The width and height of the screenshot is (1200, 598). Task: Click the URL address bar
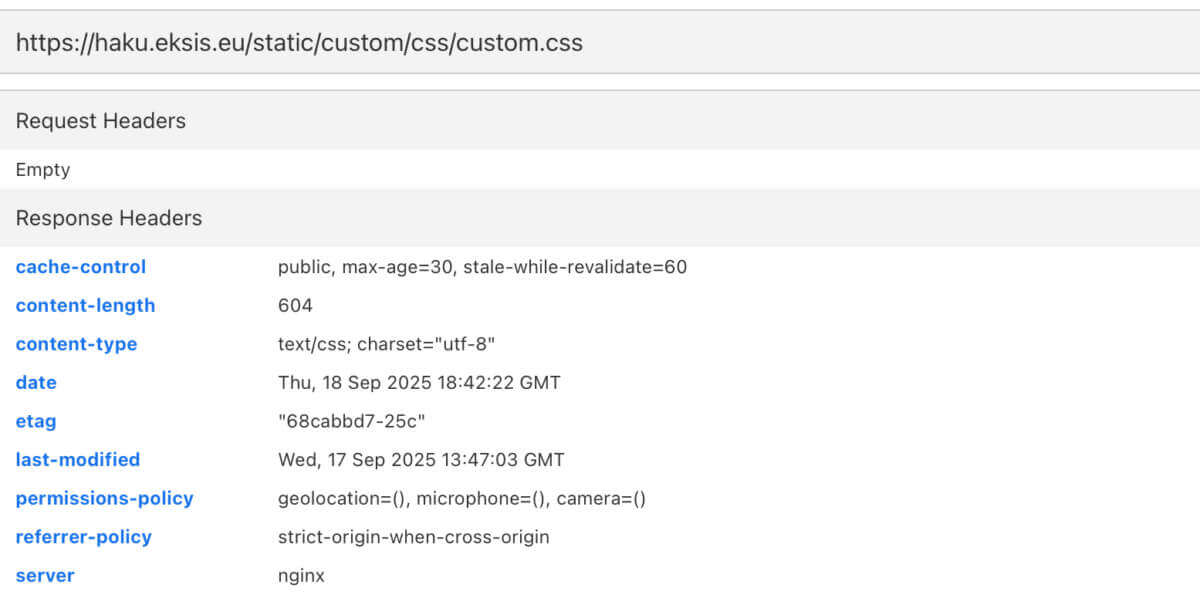pyautogui.click(x=300, y=42)
